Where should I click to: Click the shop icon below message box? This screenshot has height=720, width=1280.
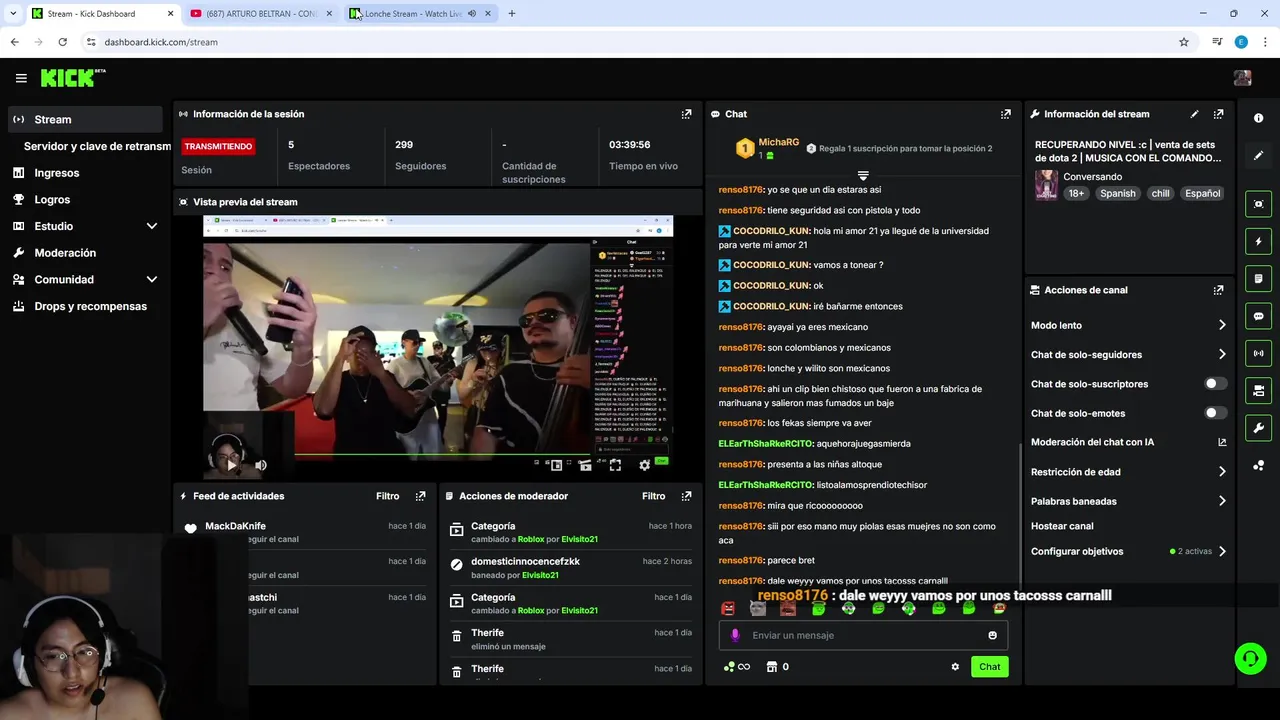click(772, 667)
